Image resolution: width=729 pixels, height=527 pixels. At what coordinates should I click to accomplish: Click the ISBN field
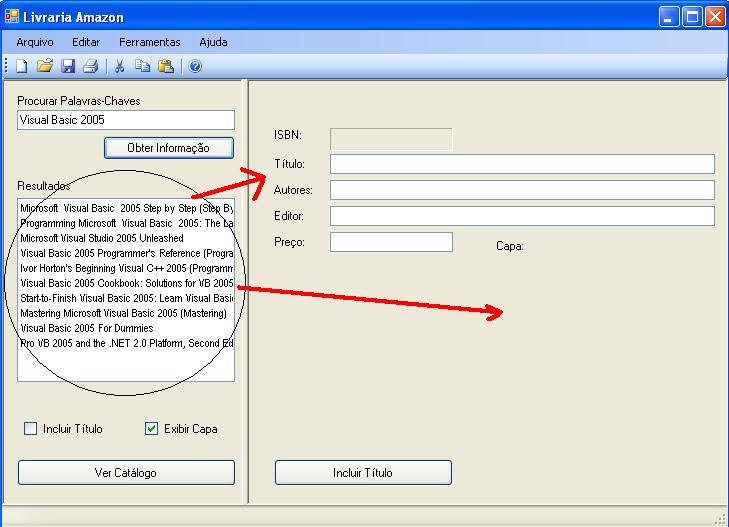pyautogui.click(x=391, y=139)
